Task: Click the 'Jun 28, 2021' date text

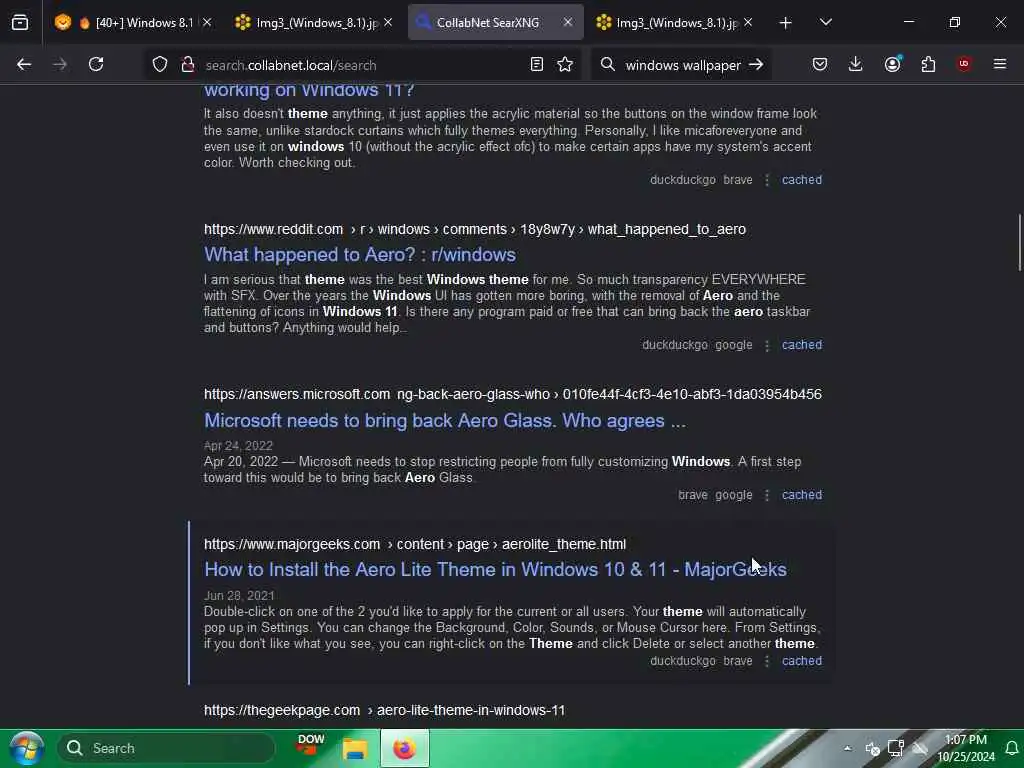Action: 239,596
